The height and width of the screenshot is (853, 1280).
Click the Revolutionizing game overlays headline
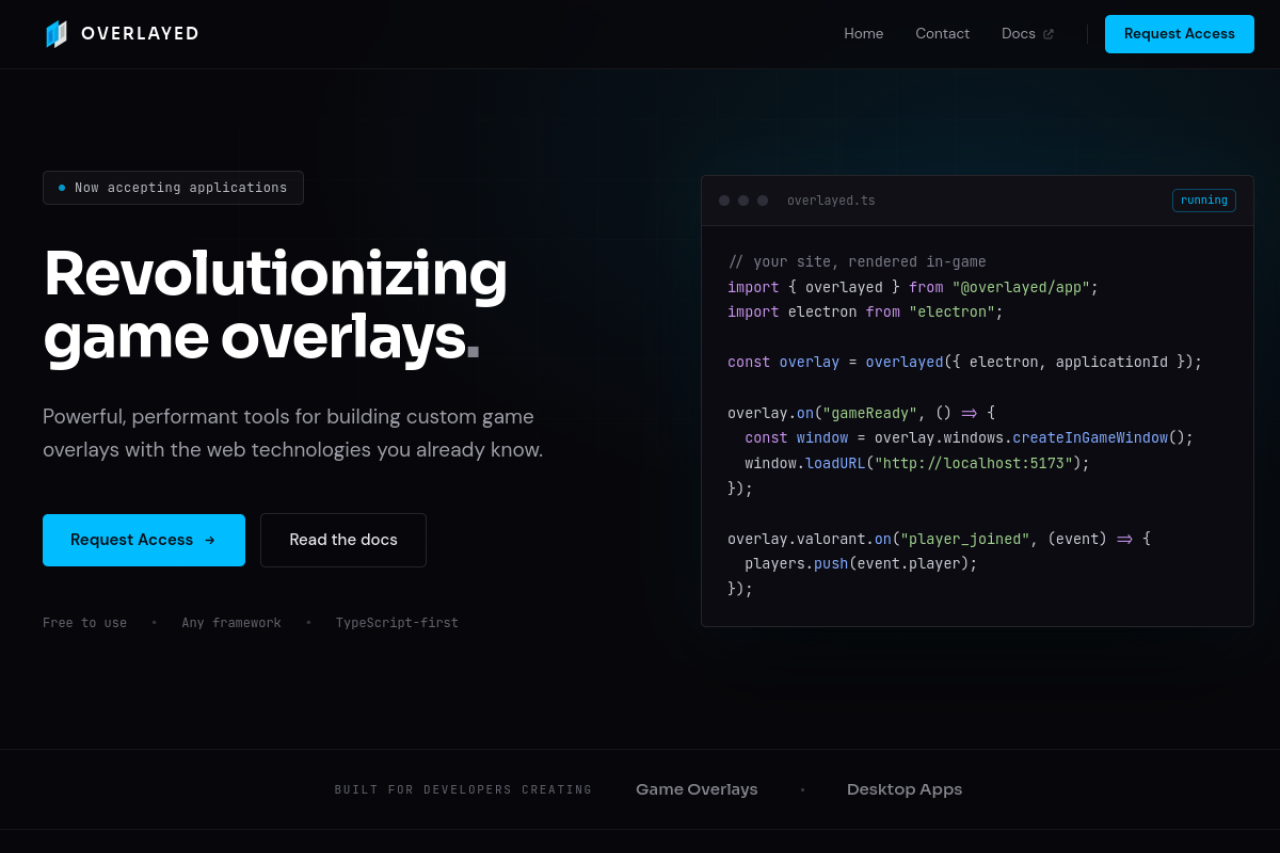point(276,305)
